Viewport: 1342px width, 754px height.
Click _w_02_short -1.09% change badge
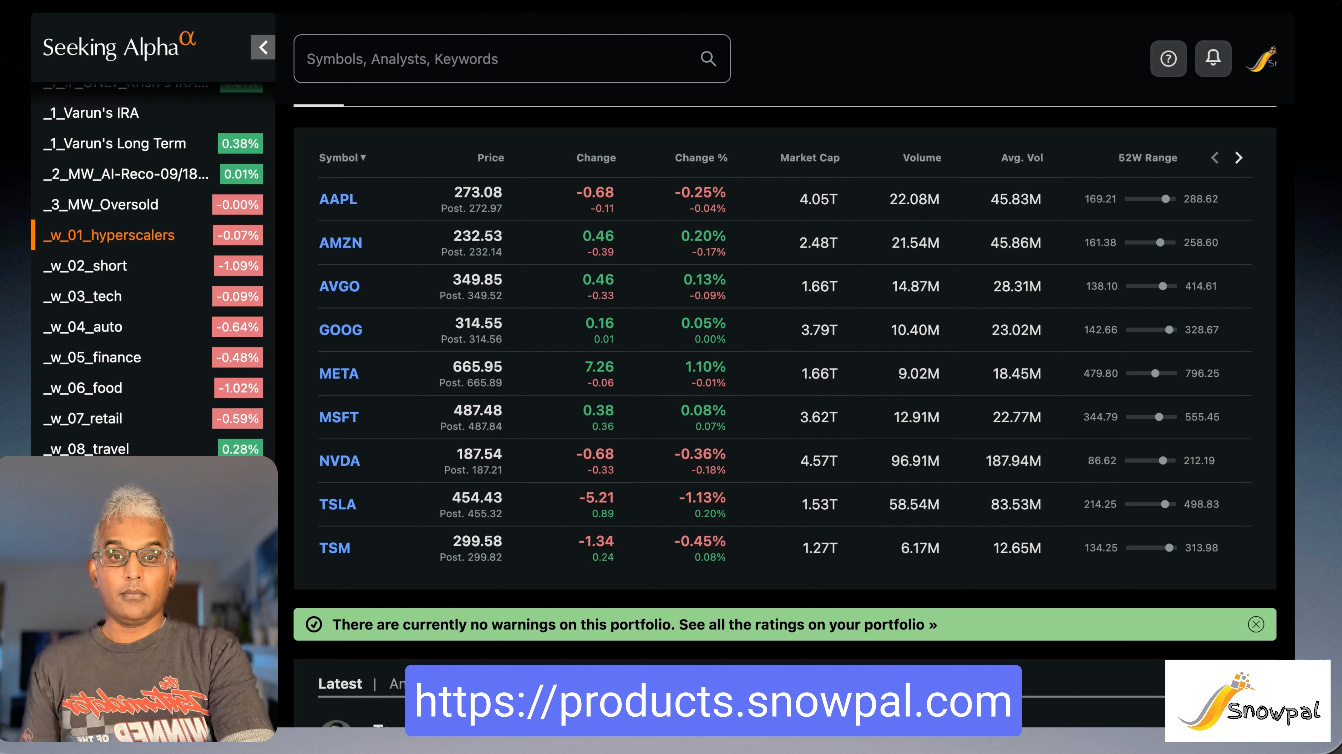238,266
